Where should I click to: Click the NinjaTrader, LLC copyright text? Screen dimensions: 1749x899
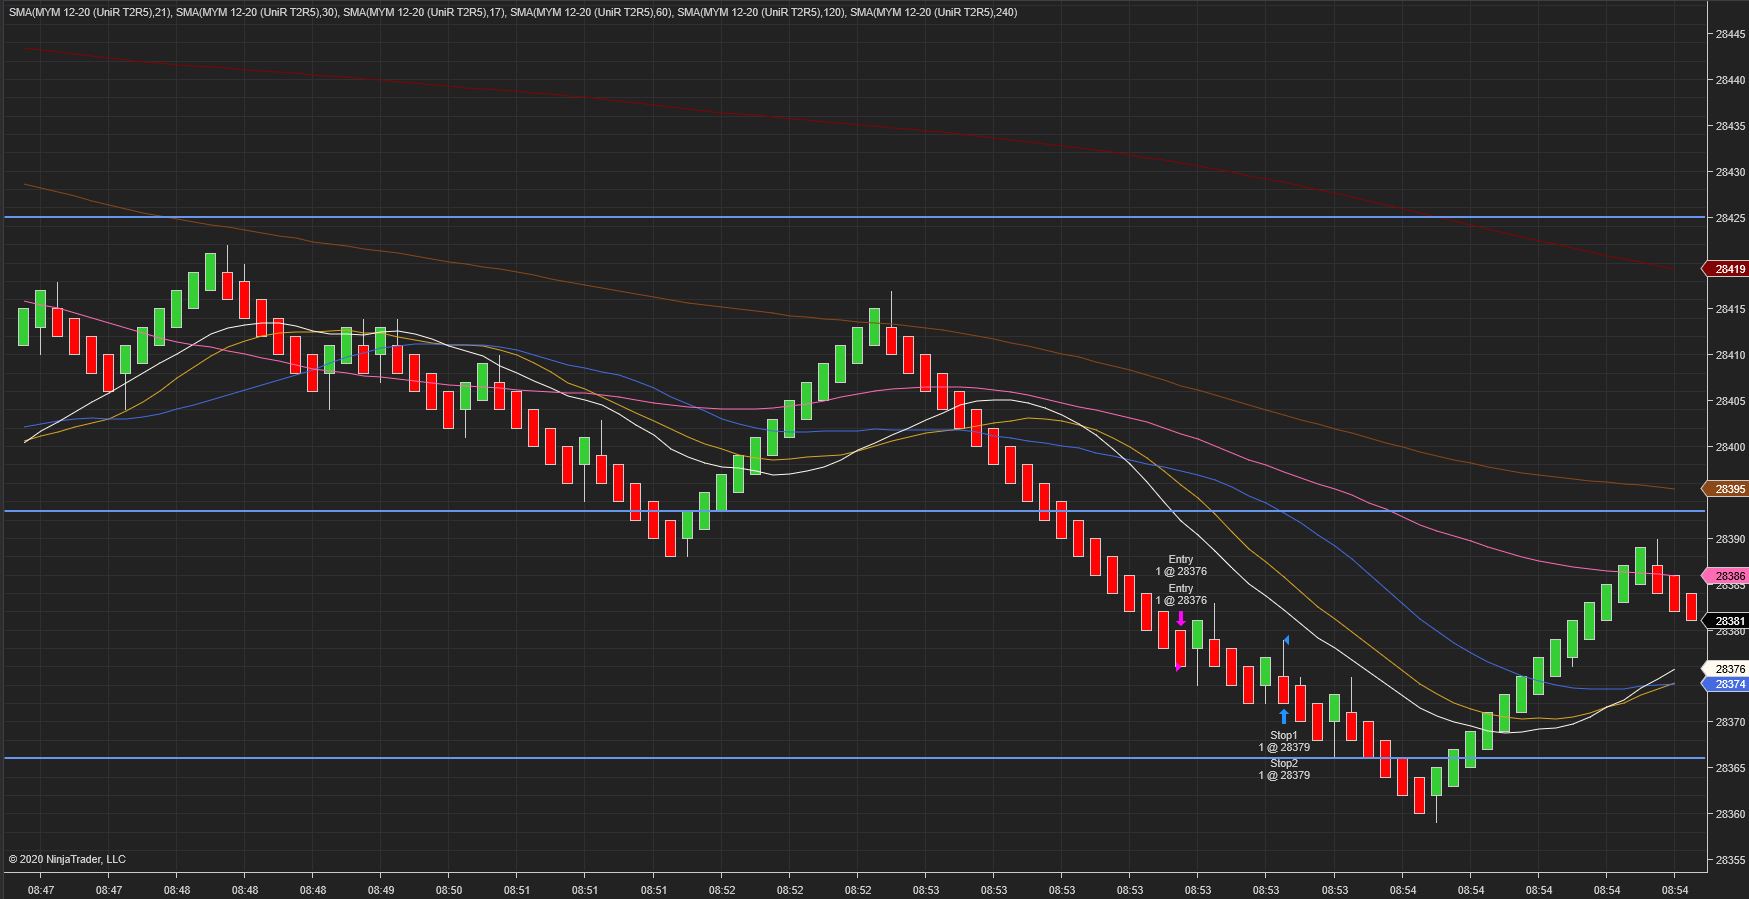click(x=67, y=859)
